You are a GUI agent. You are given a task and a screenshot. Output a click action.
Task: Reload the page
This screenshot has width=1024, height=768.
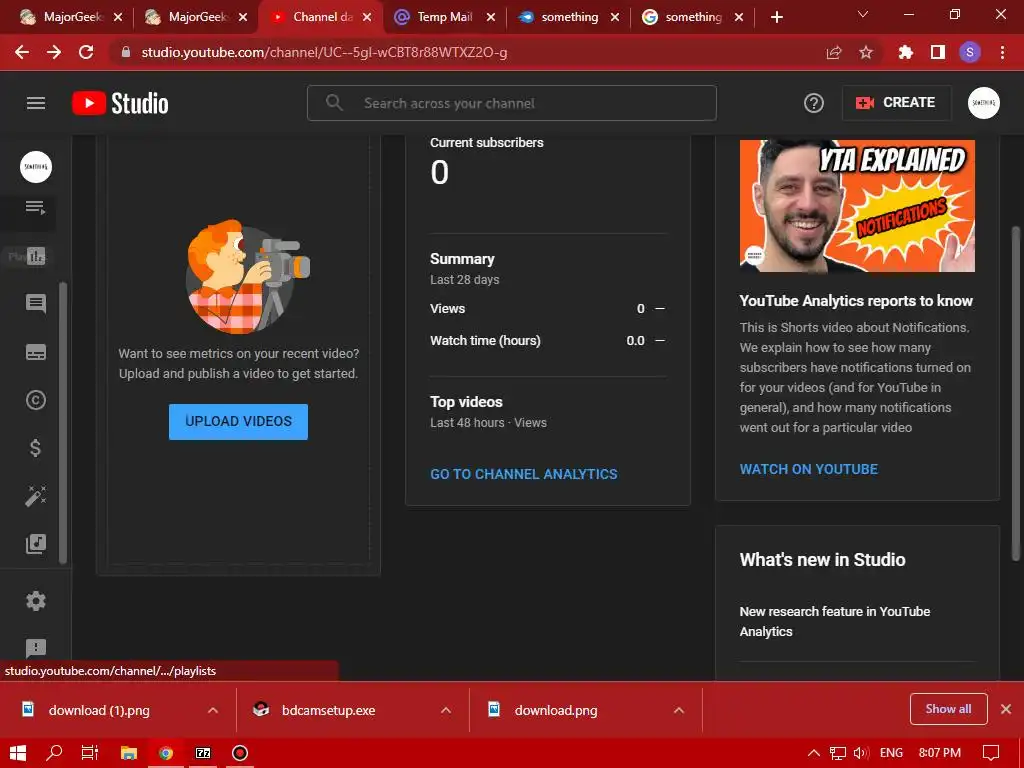coord(86,52)
